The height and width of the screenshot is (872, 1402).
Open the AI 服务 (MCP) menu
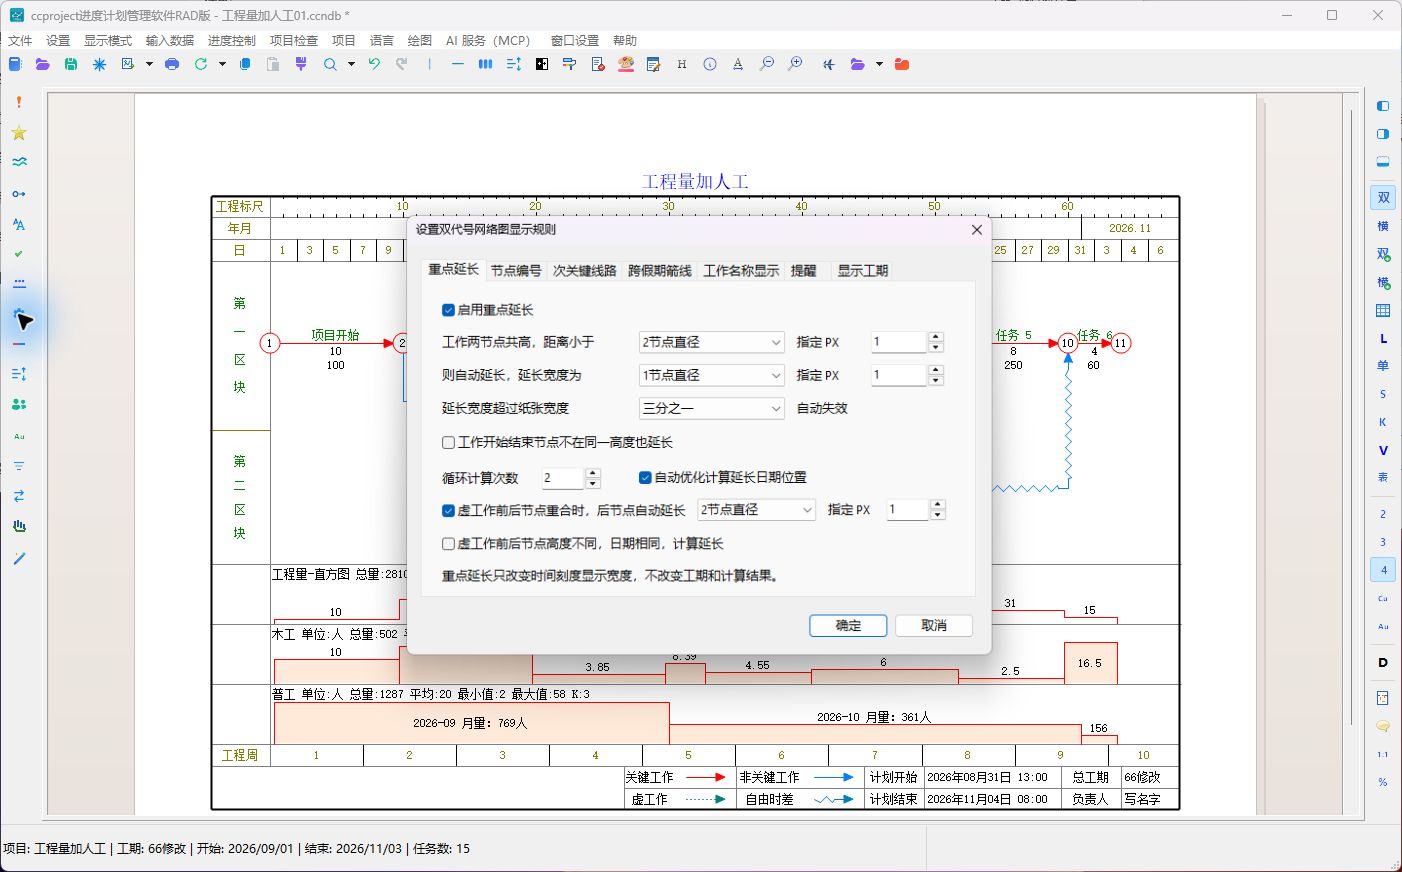click(x=488, y=41)
